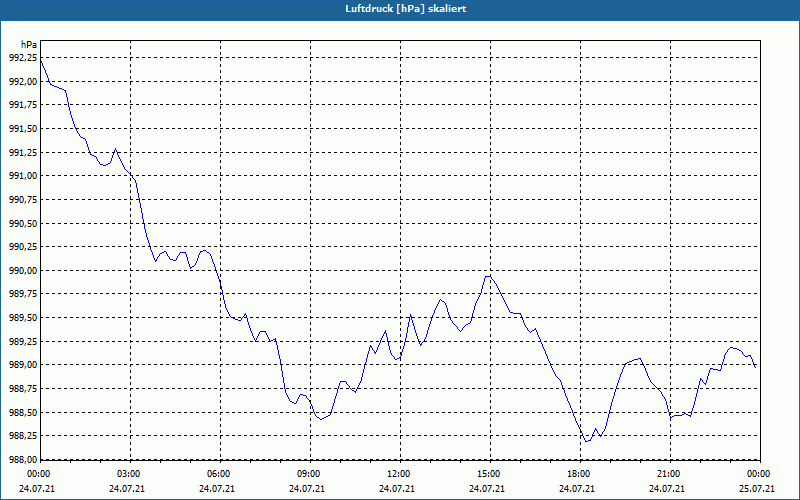Select the 24.07.21 date under 18:00
This screenshot has height=500, width=800.
pyautogui.click(x=578, y=489)
